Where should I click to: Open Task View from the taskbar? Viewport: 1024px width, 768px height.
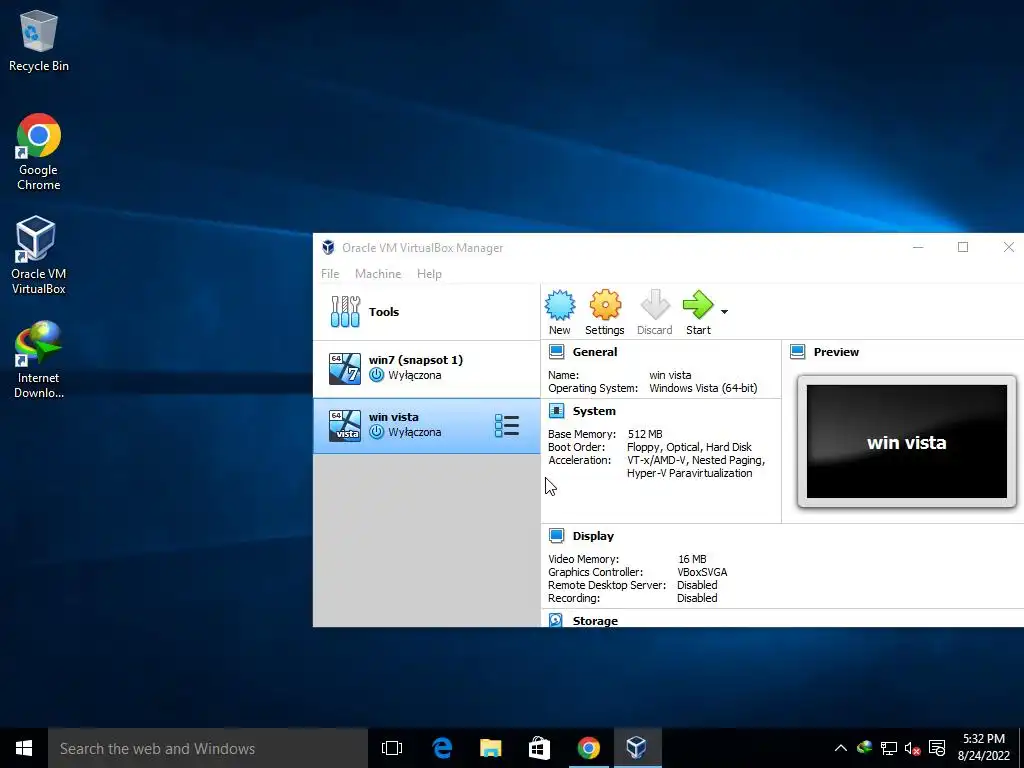[392, 748]
